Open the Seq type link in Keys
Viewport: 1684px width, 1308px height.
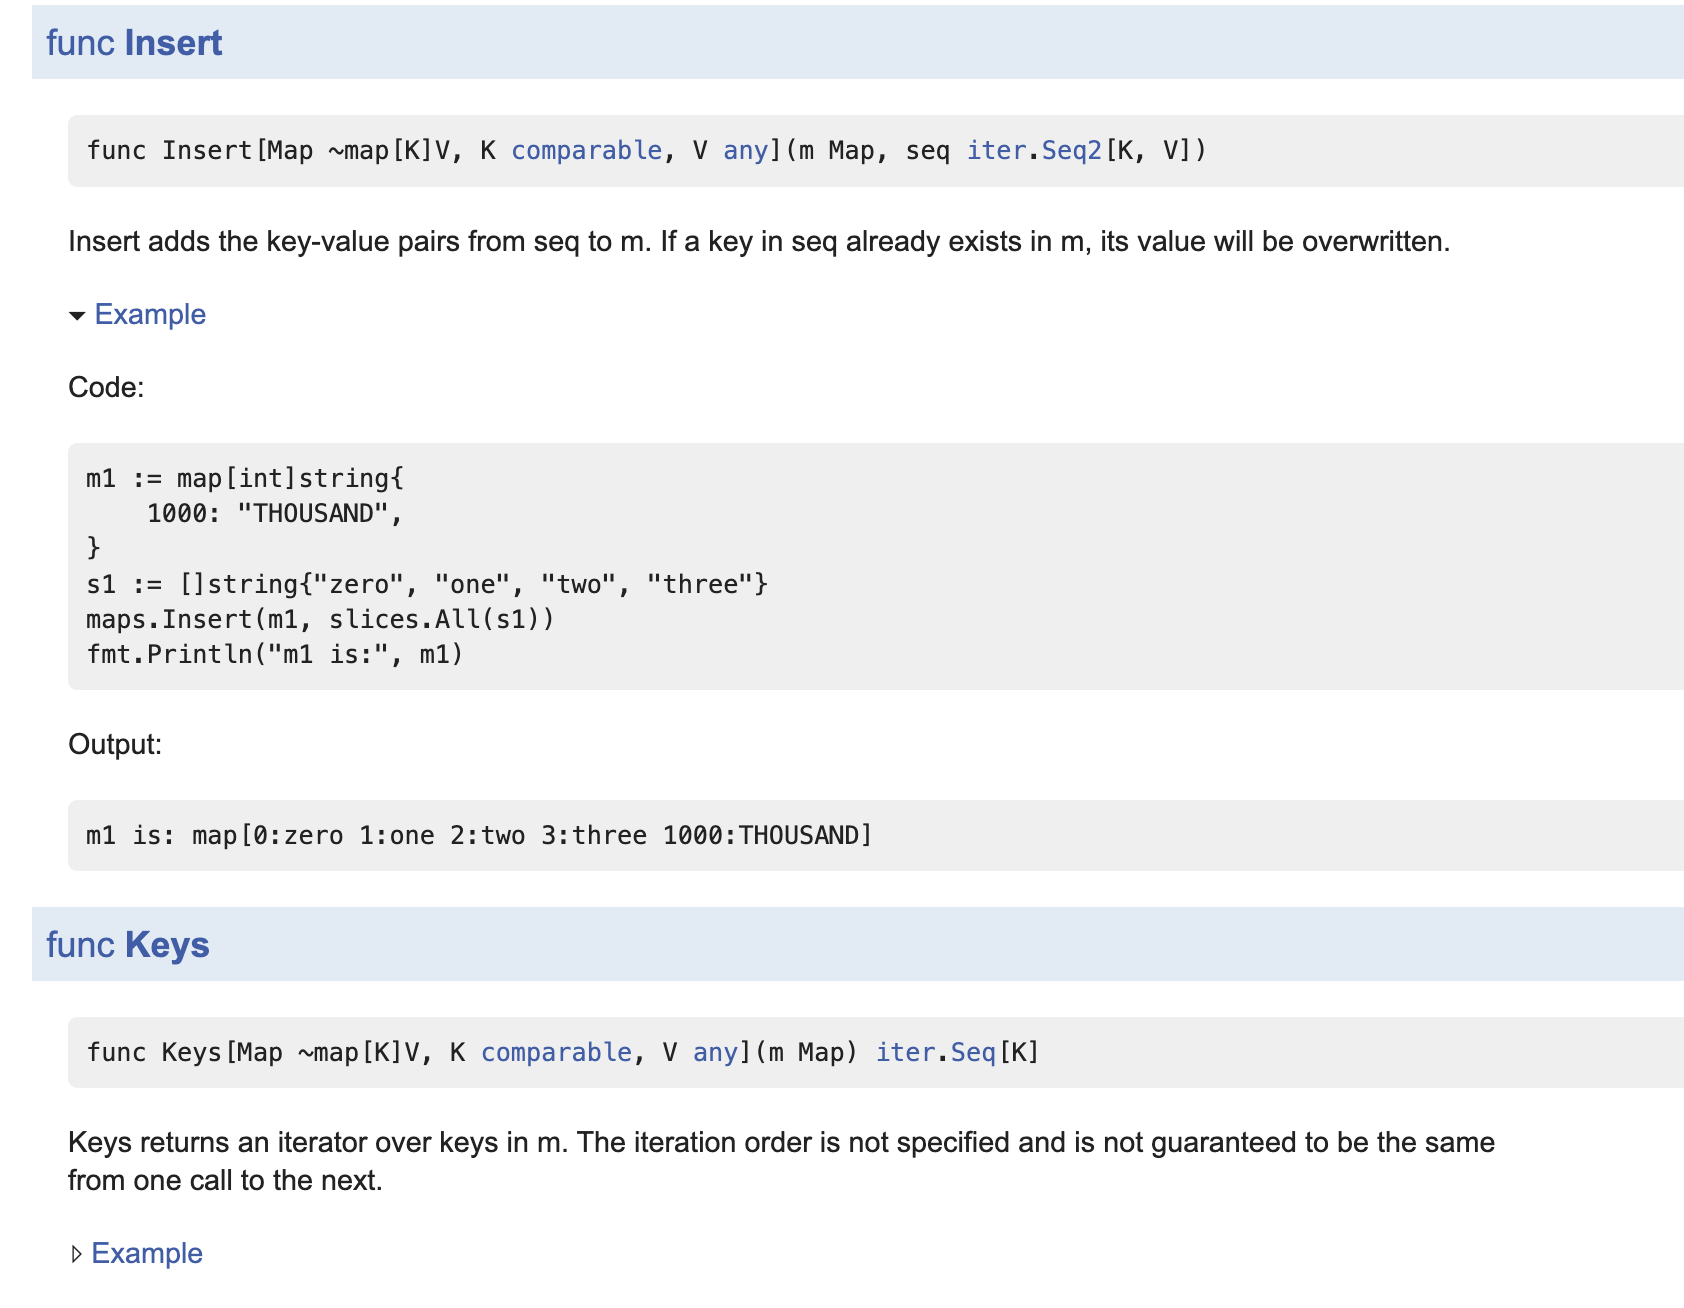pyautogui.click(x=973, y=1053)
